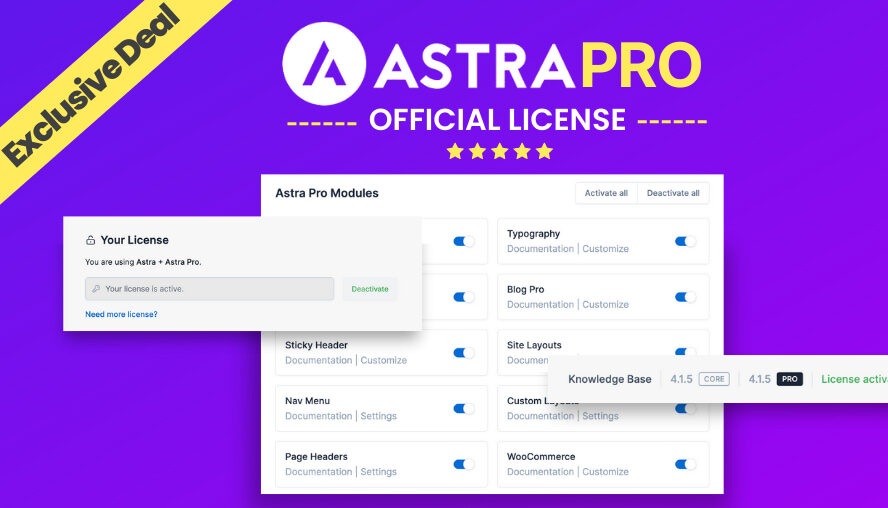Click the Deactivate all button

(673, 193)
